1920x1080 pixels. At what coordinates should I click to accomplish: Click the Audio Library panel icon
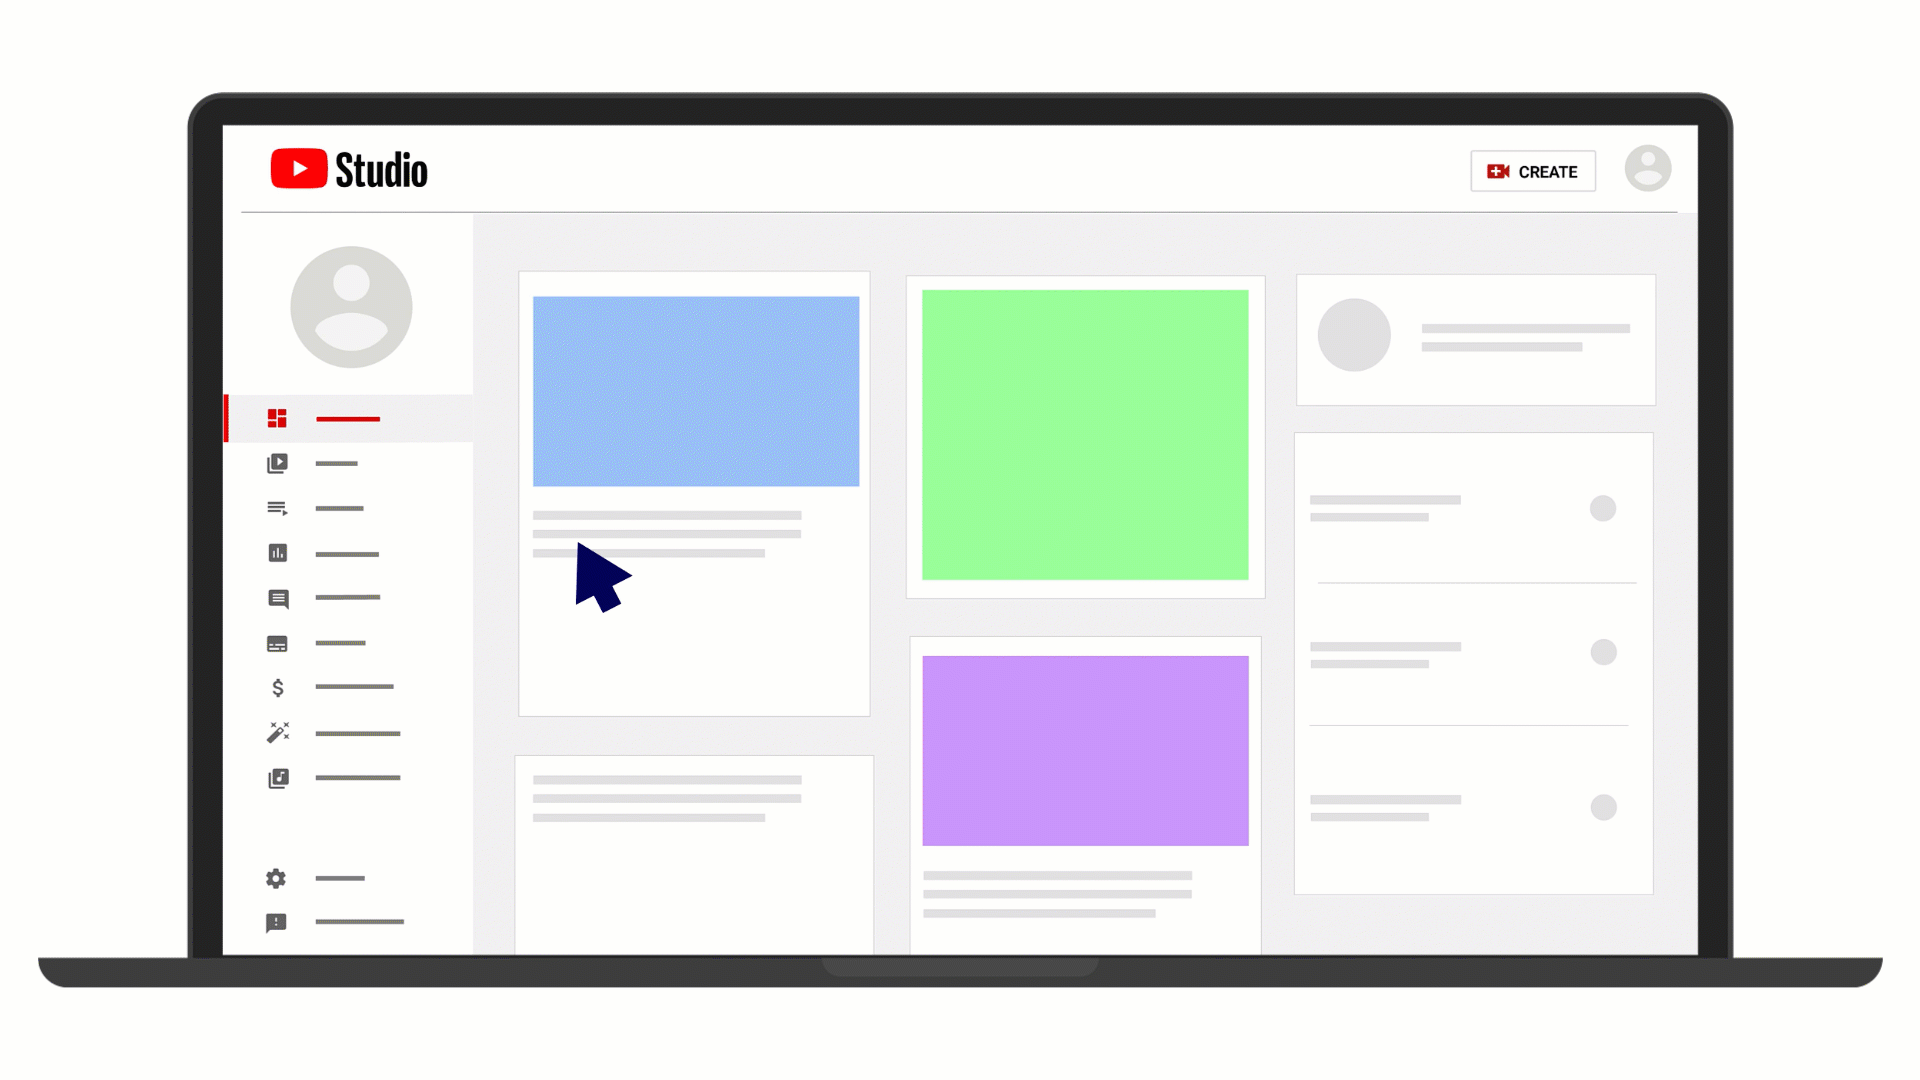coord(278,778)
